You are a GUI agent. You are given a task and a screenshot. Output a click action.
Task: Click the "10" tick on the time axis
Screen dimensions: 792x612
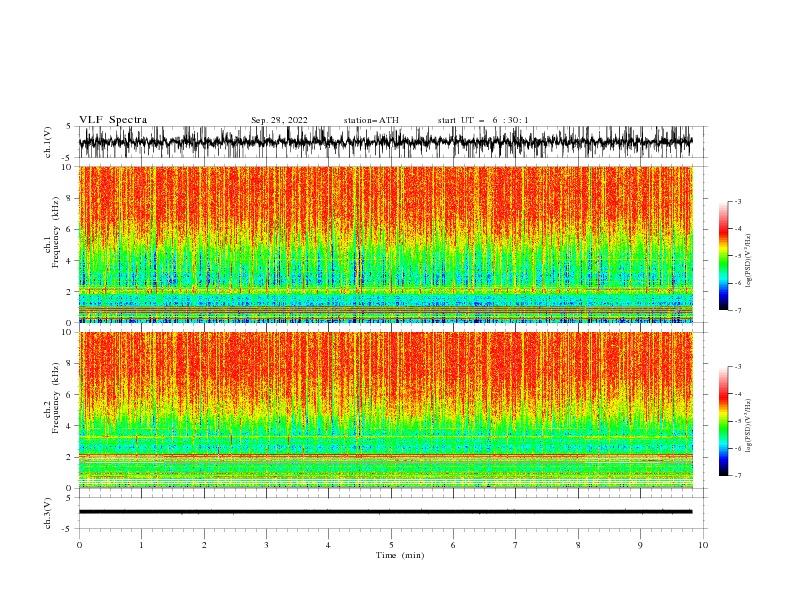pos(703,545)
